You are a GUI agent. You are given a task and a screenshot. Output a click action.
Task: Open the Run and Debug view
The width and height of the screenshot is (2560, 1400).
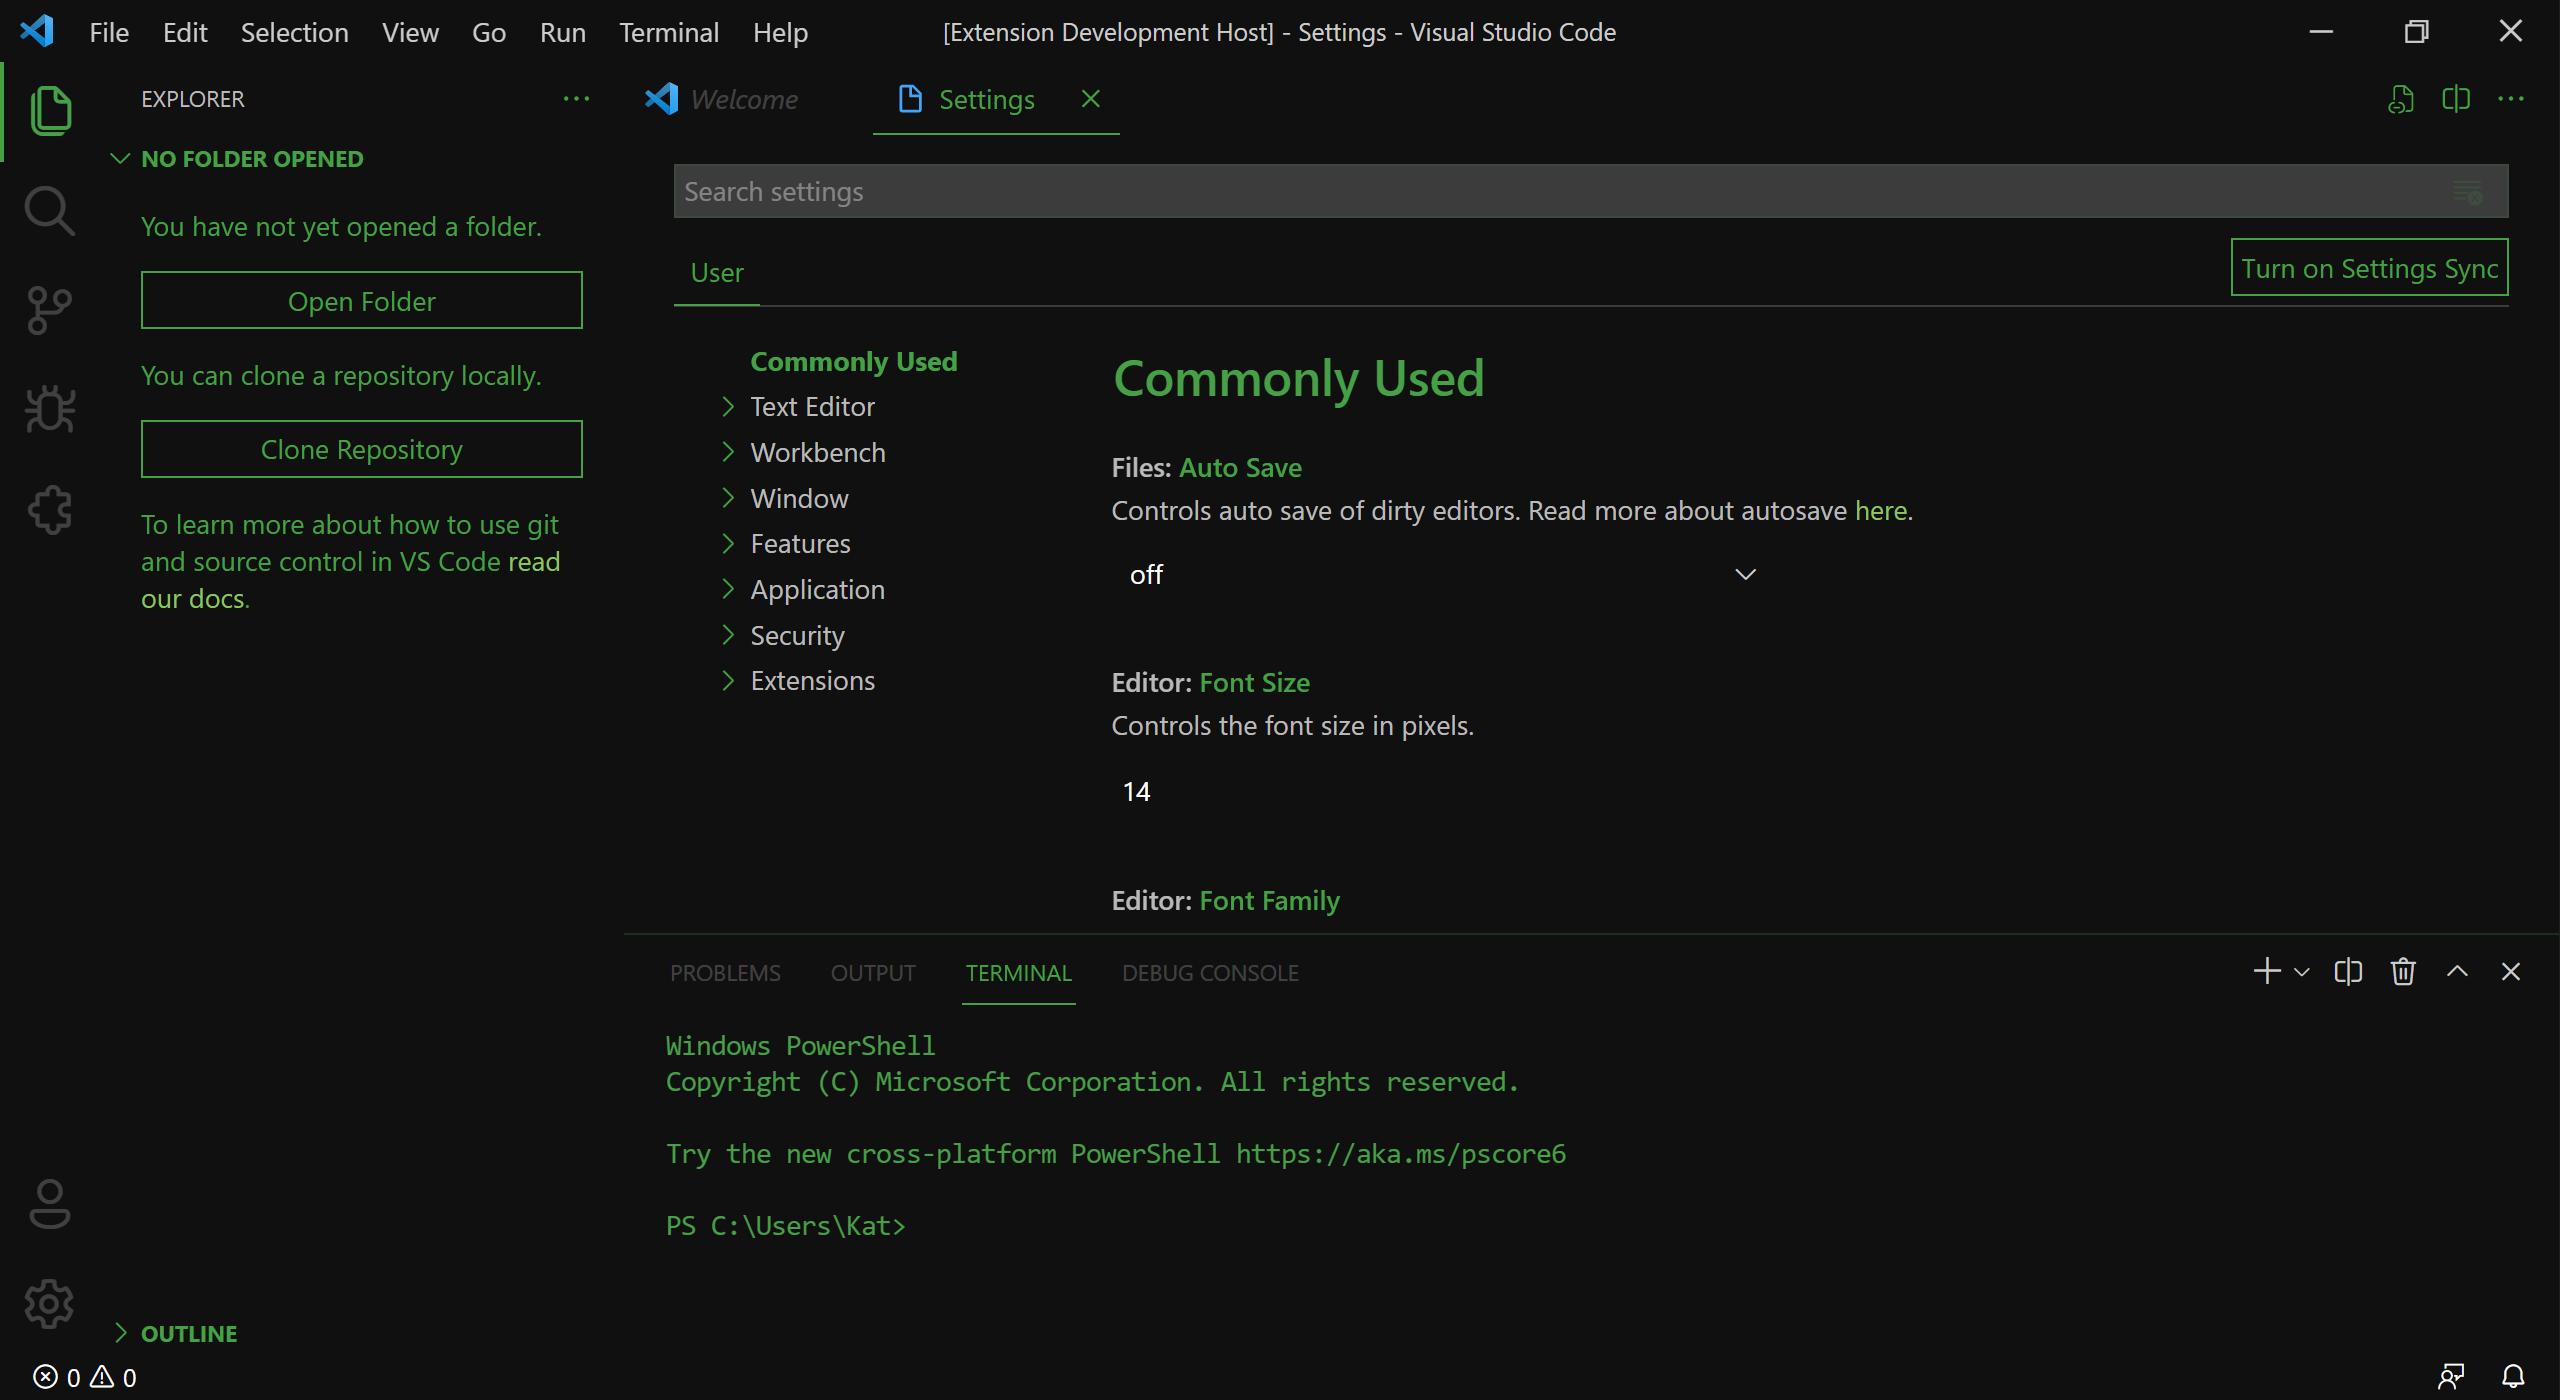coord(49,410)
